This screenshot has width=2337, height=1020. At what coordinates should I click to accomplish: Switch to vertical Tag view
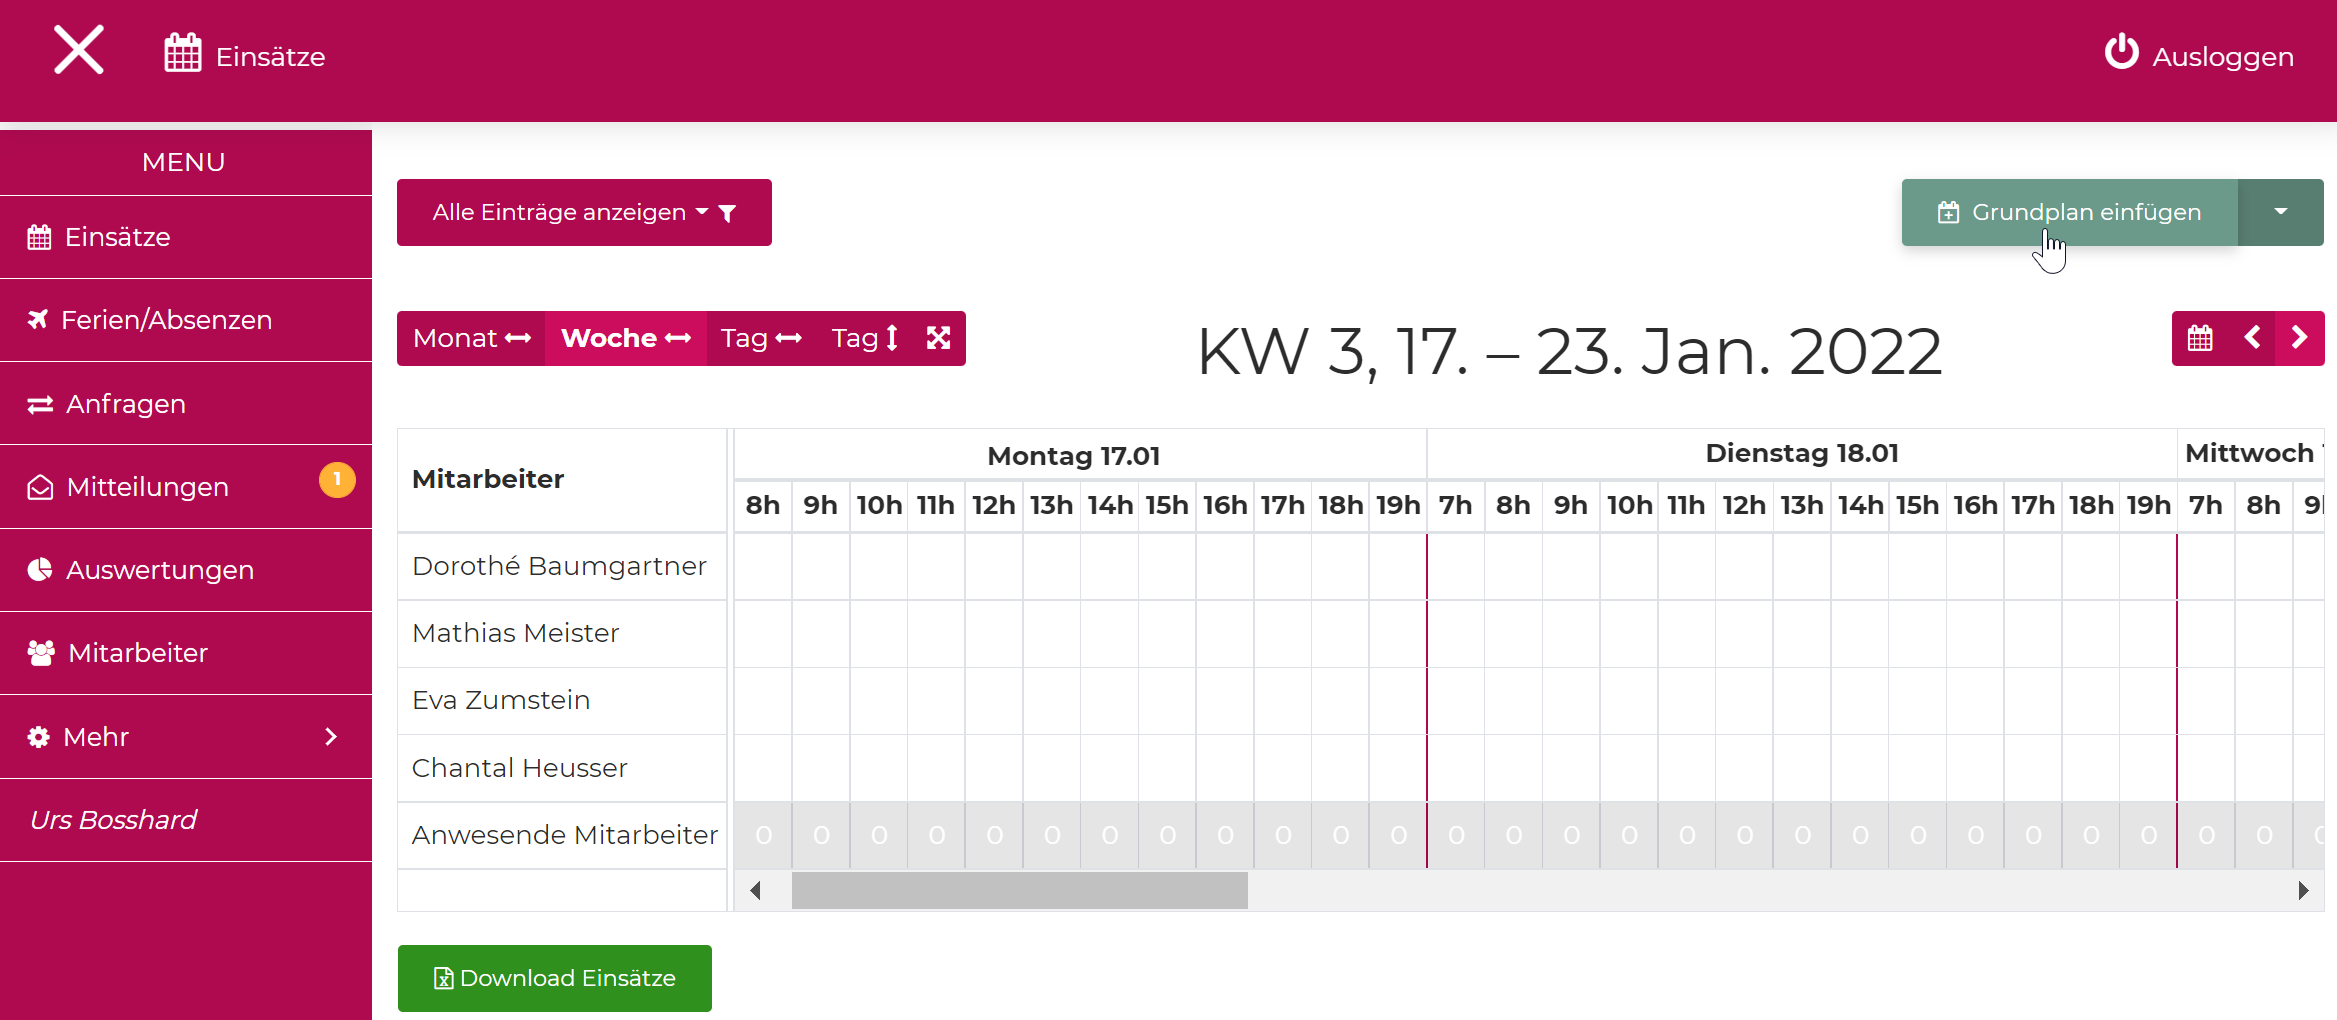coord(864,338)
